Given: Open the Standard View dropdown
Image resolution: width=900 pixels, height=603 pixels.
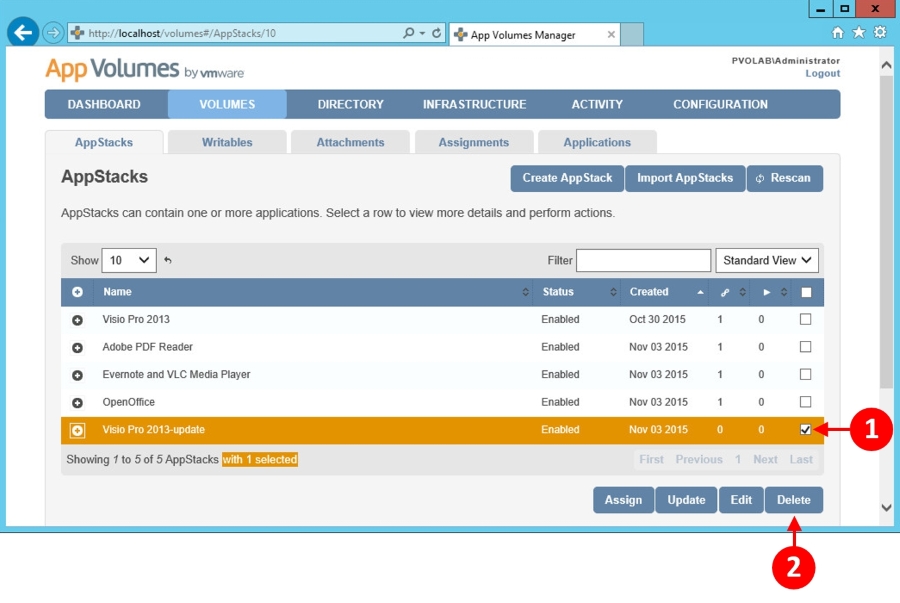Looking at the screenshot, I should tap(767, 260).
